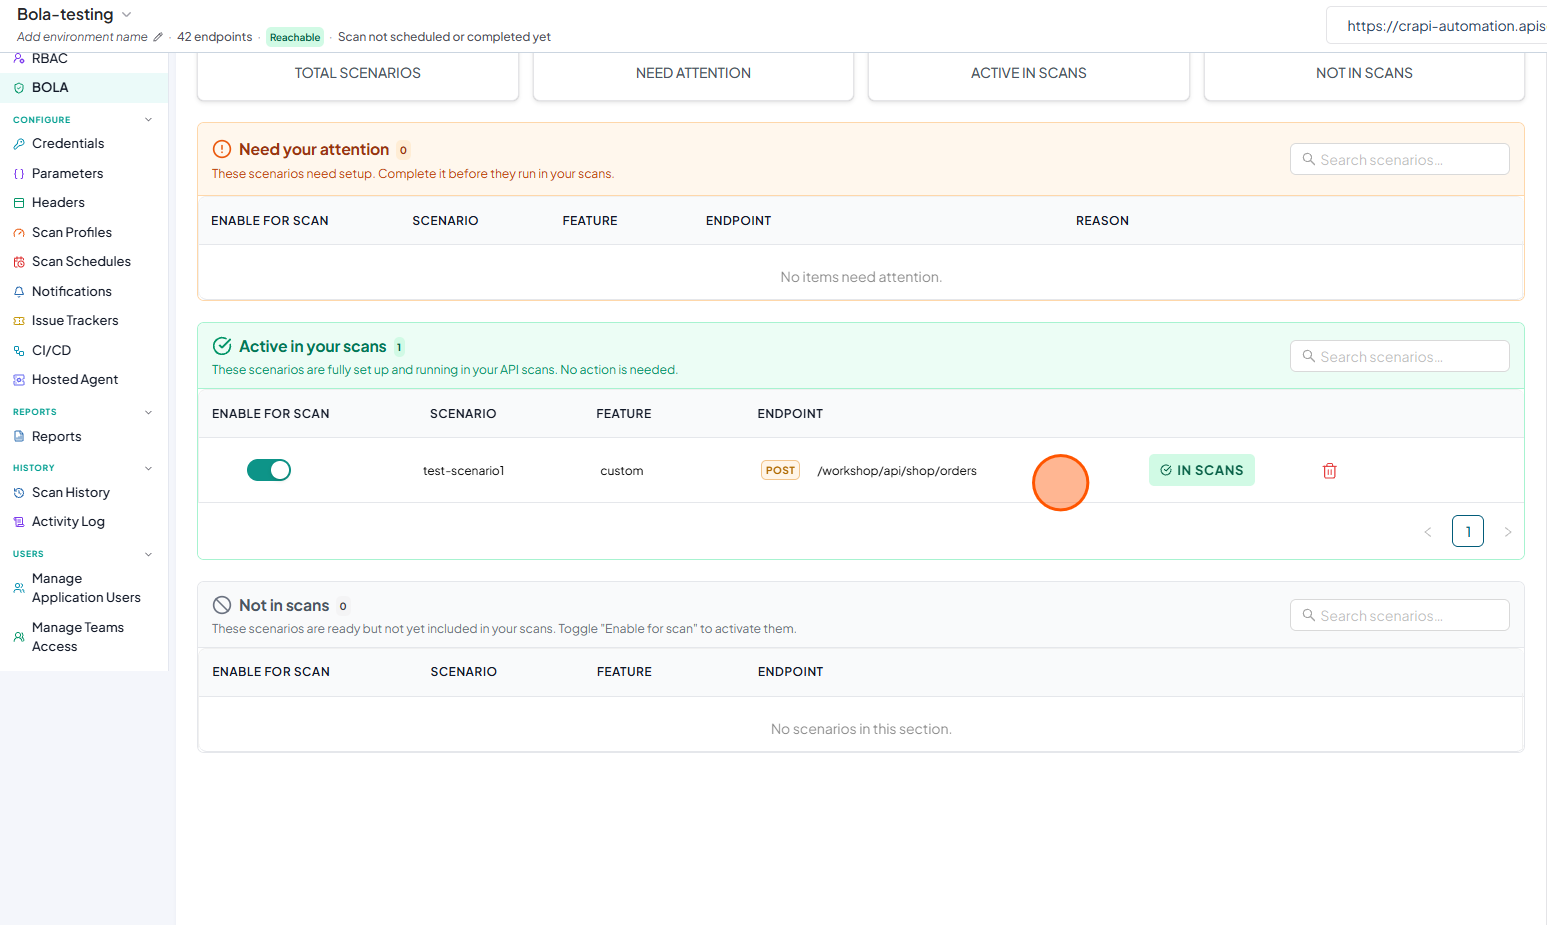This screenshot has width=1547, height=925.
Task: Click the search icon in Need your attention search
Action: coord(1308,159)
